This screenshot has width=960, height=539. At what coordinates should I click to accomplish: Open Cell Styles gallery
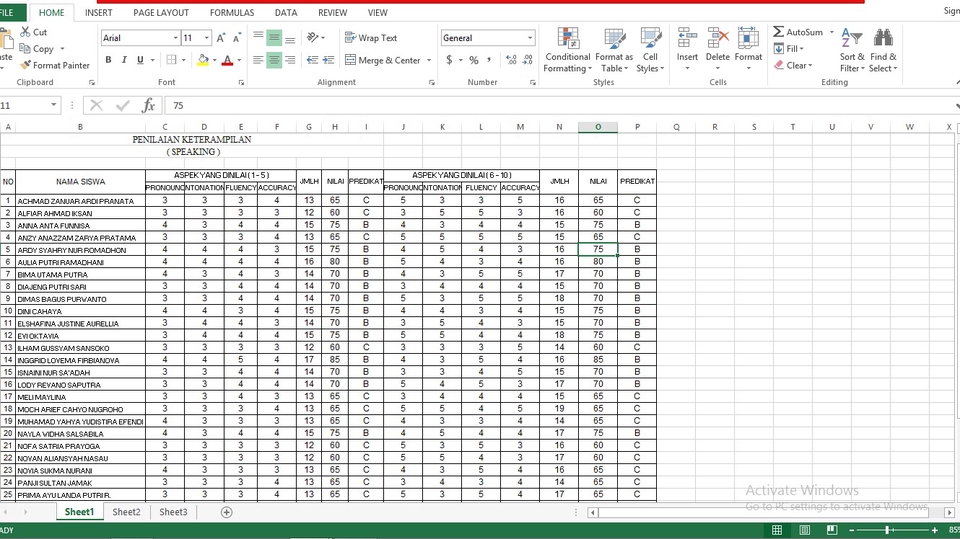[x=650, y=50]
